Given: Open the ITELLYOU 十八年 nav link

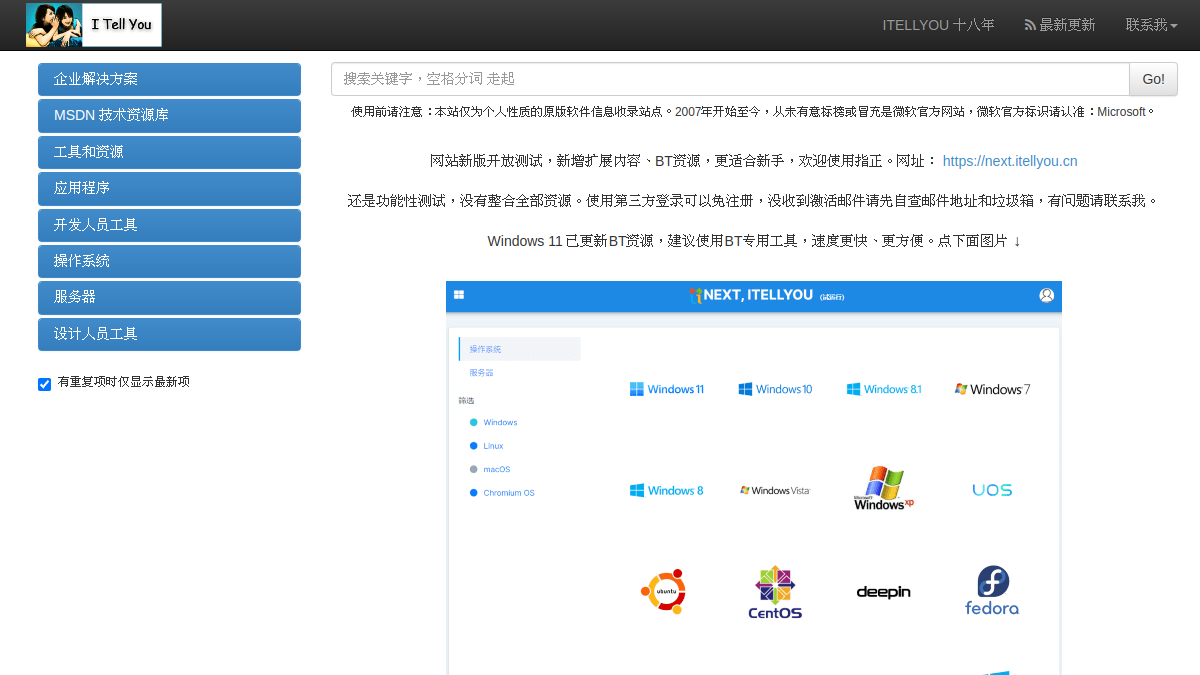Looking at the screenshot, I should pos(938,25).
